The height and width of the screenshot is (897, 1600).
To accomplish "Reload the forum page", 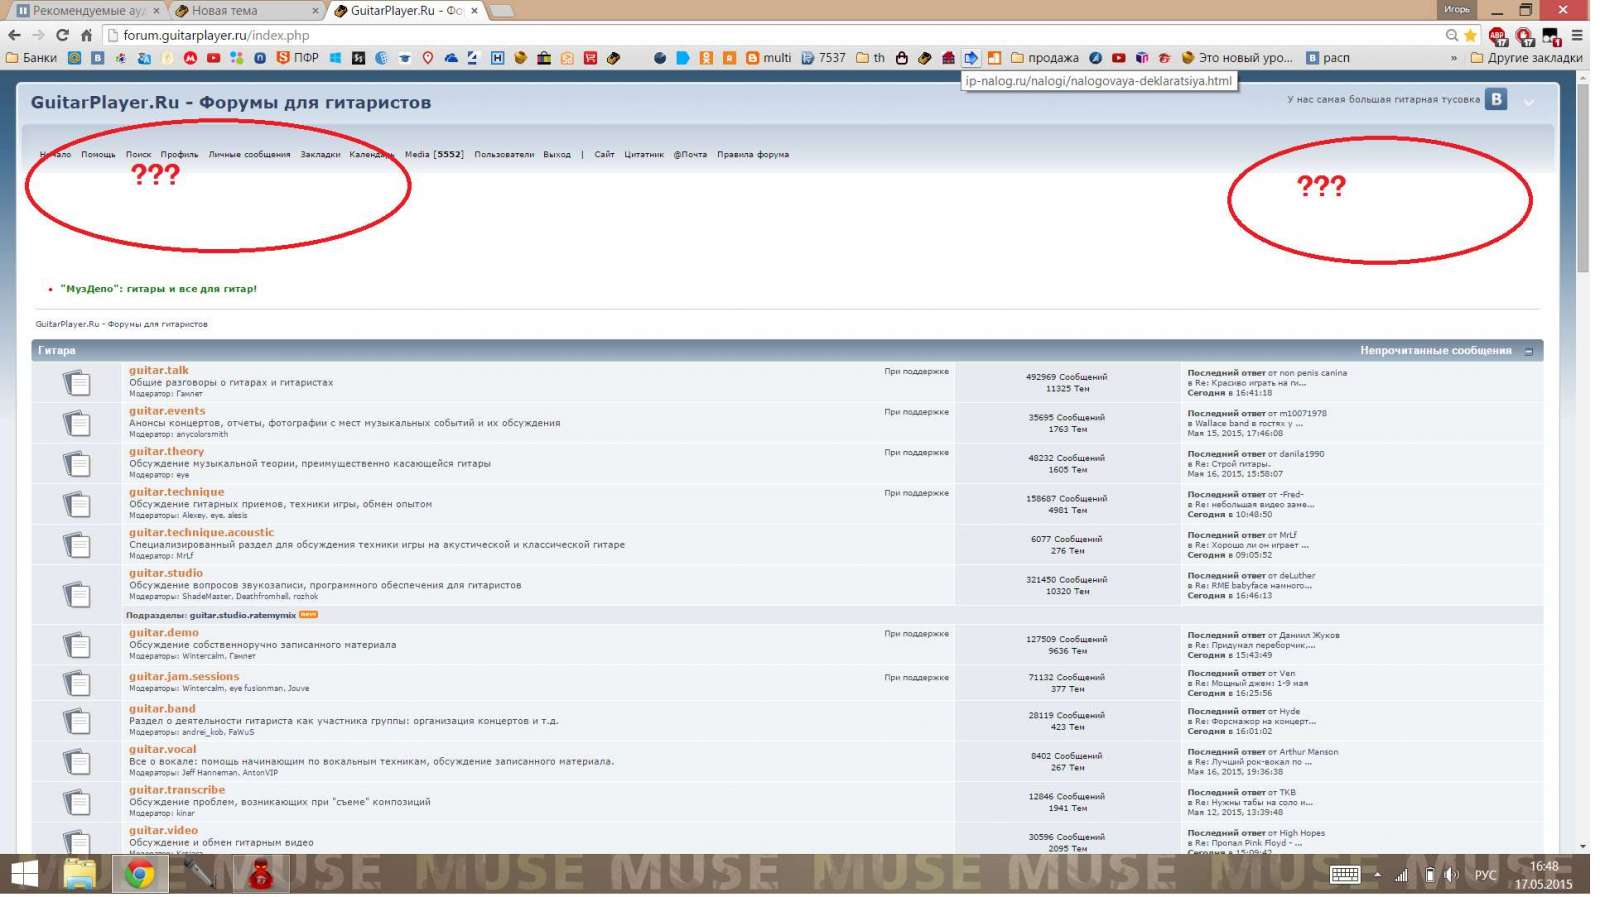I will [62, 35].
